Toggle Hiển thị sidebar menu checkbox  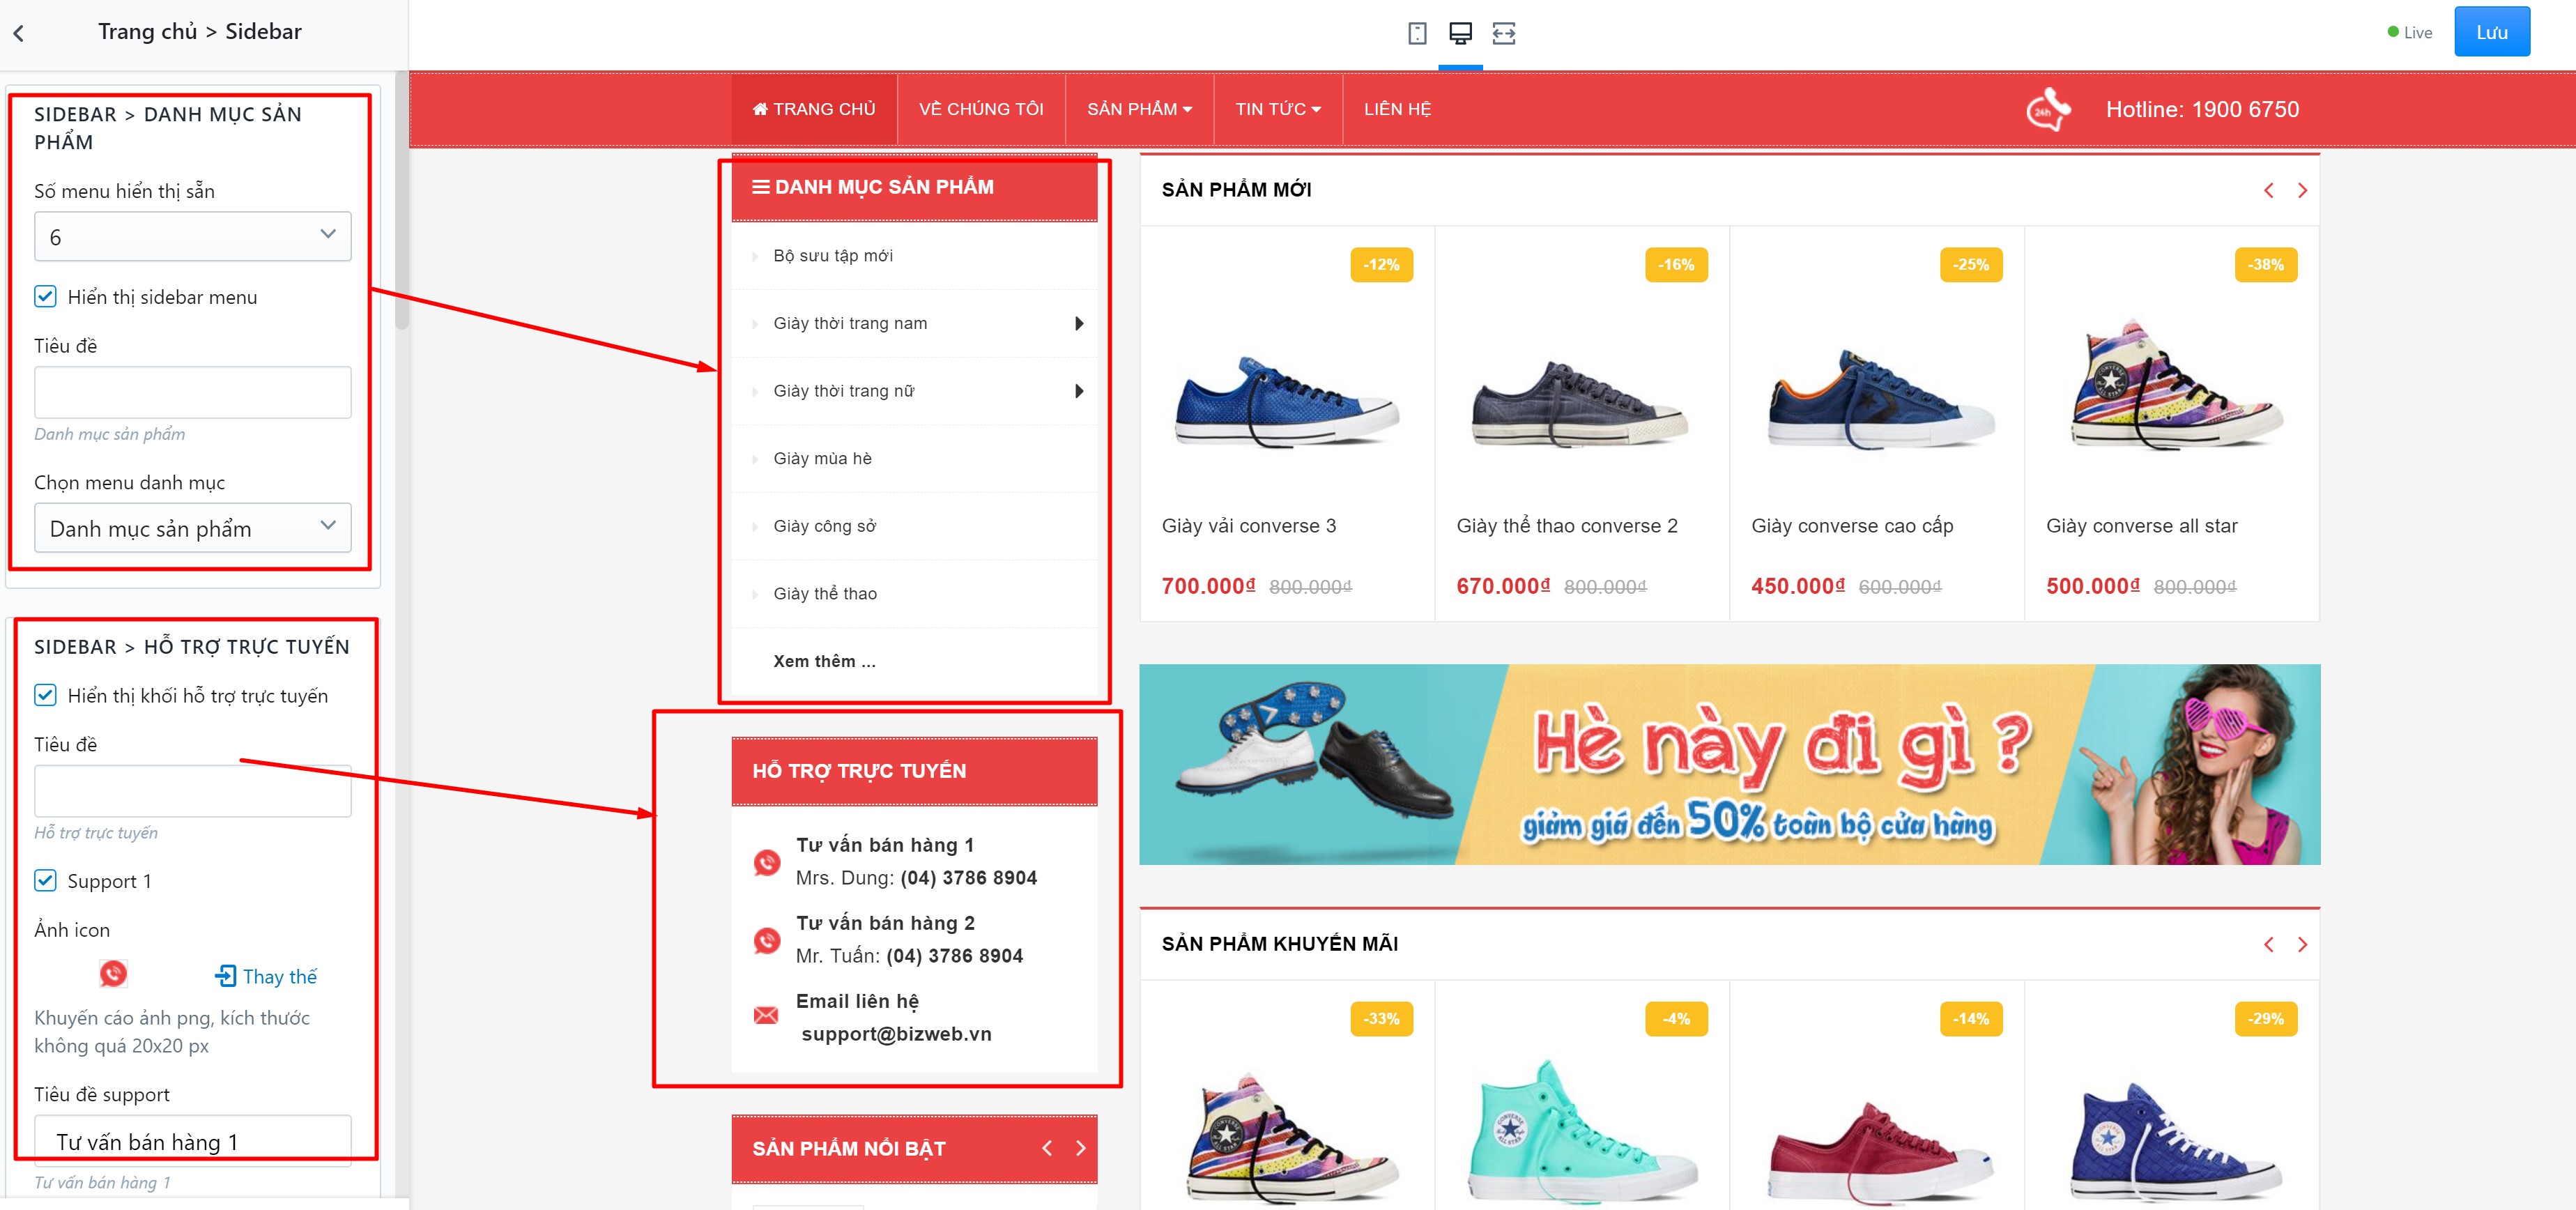point(45,296)
